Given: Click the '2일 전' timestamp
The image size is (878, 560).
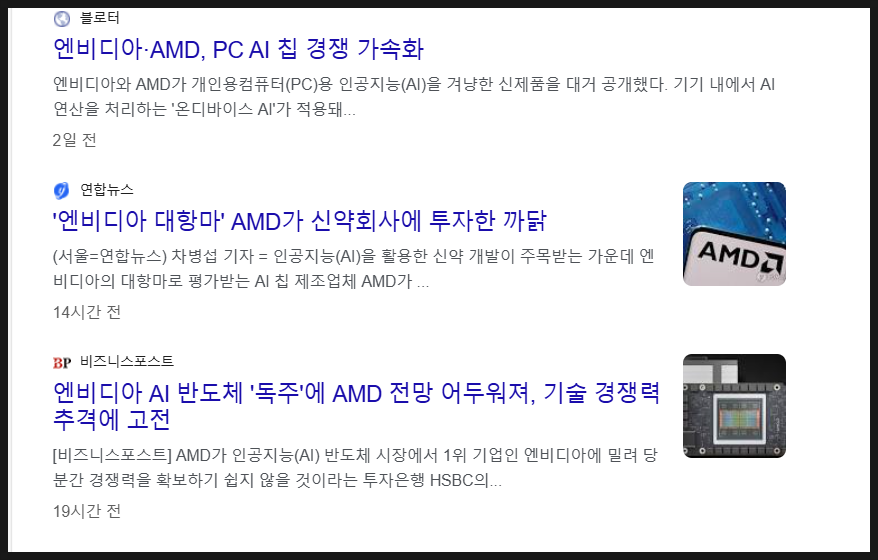Looking at the screenshot, I should (74, 140).
